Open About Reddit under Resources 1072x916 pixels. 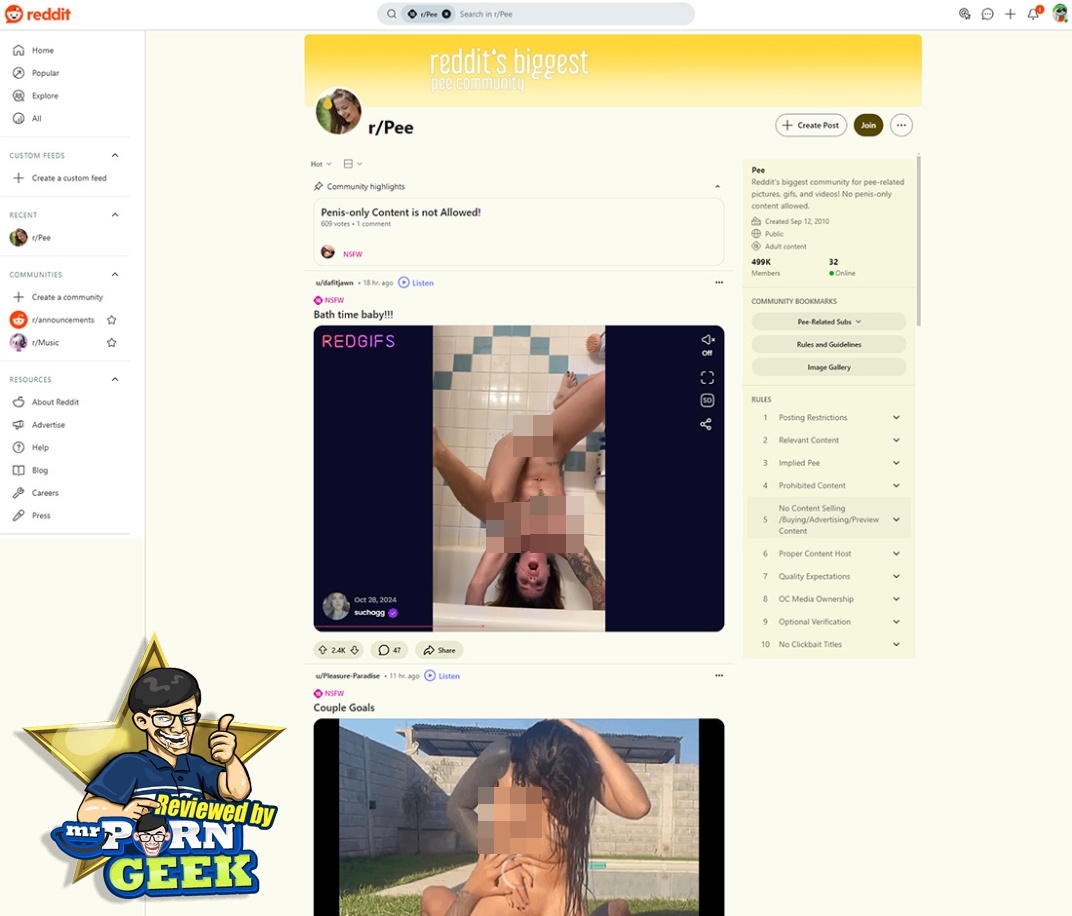(x=55, y=402)
